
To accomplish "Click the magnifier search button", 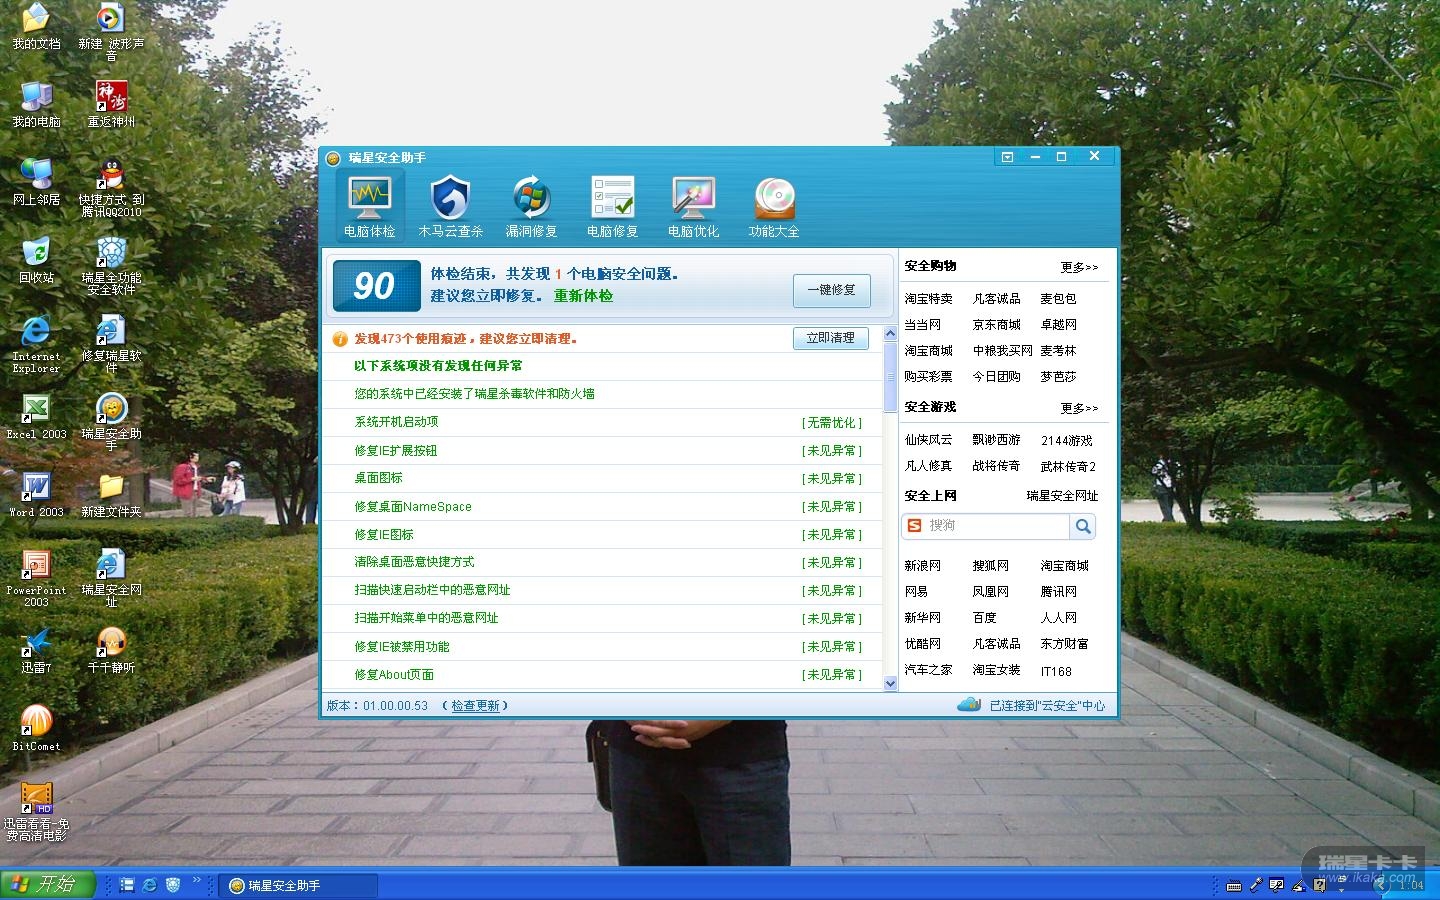I will point(1083,526).
